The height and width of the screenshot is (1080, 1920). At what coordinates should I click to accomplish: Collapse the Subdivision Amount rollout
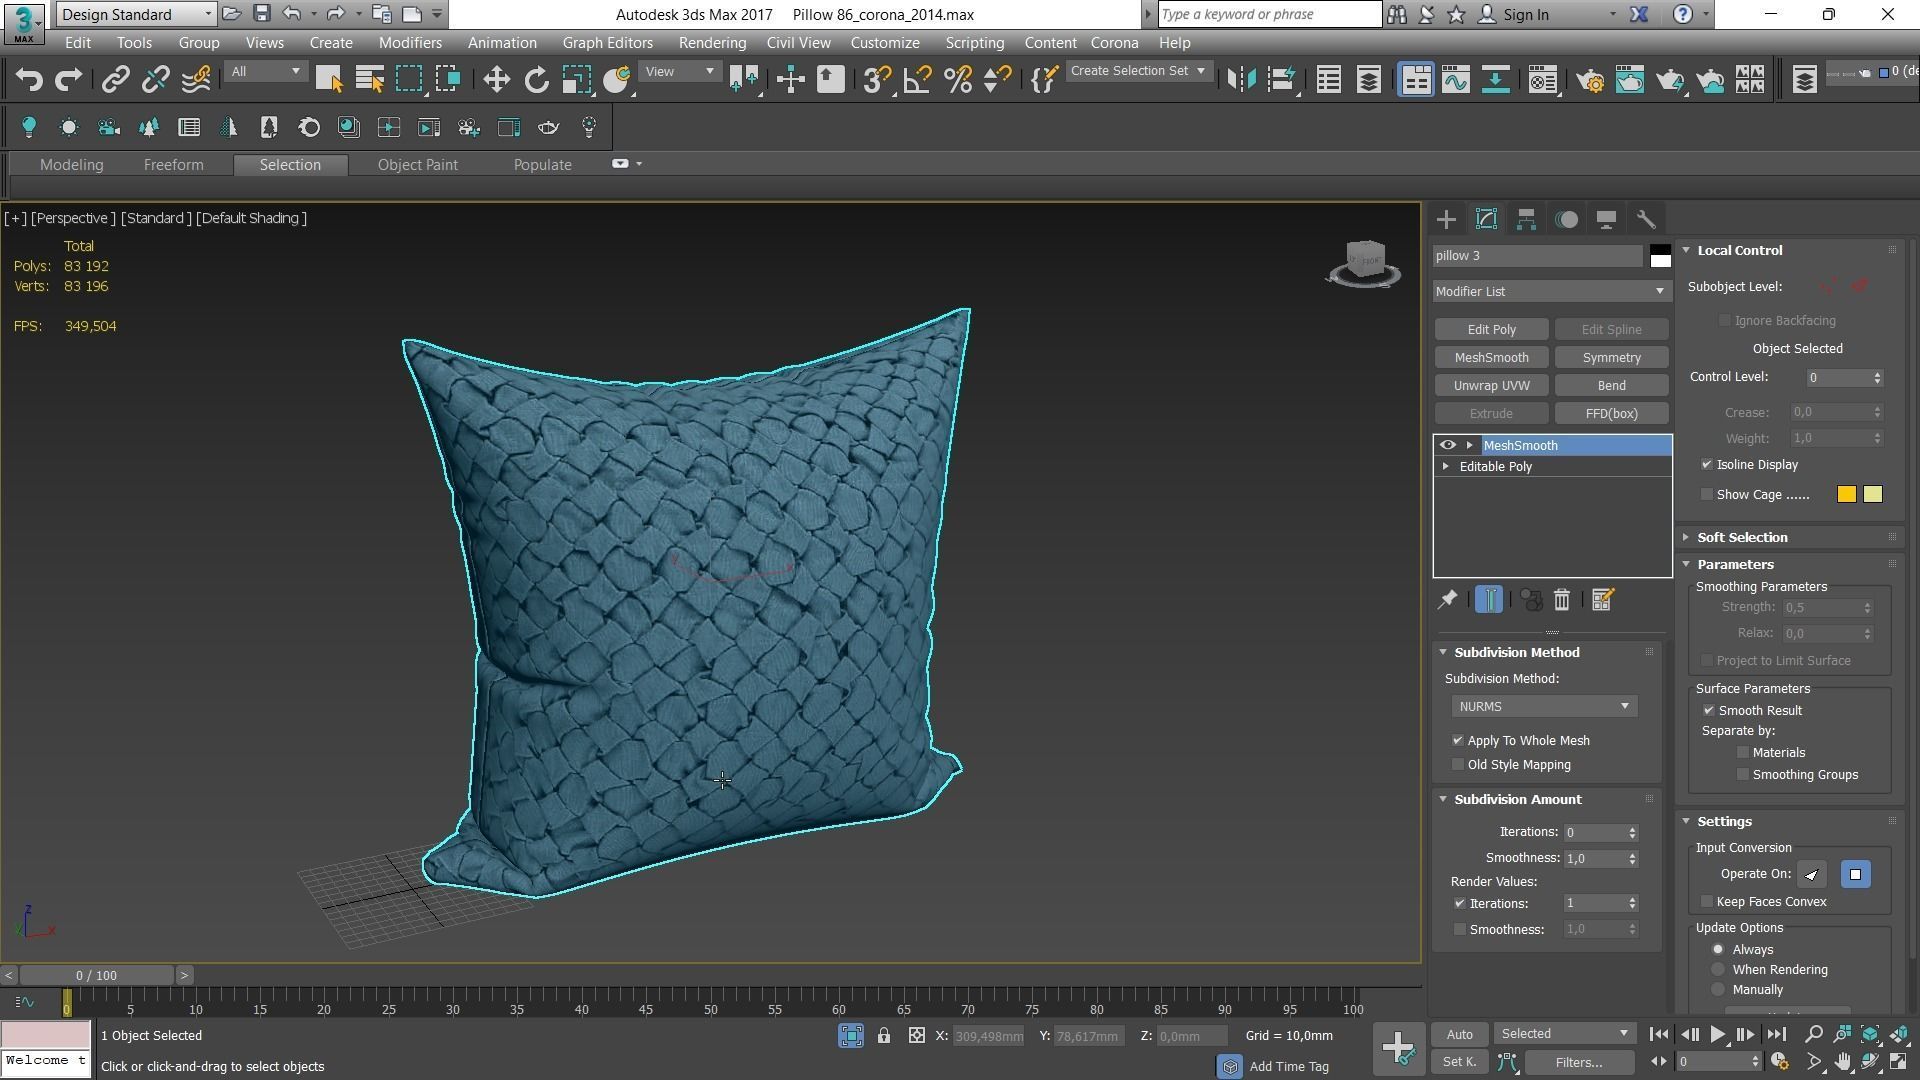point(1517,800)
